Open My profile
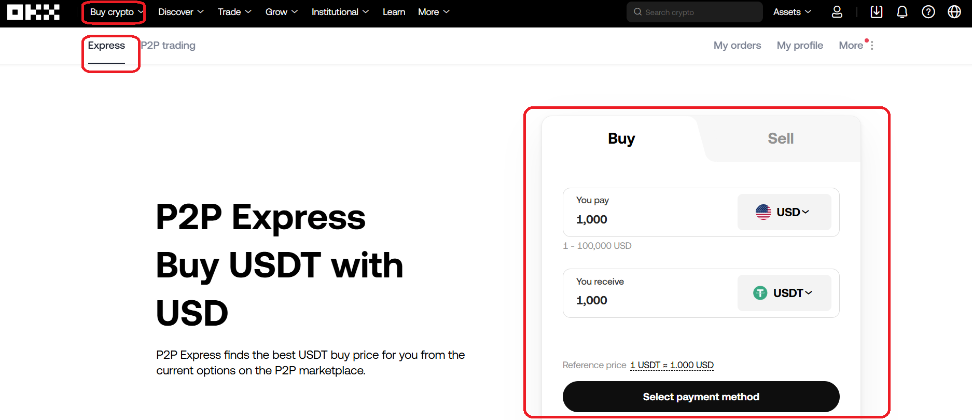The image size is (972, 420). [800, 46]
